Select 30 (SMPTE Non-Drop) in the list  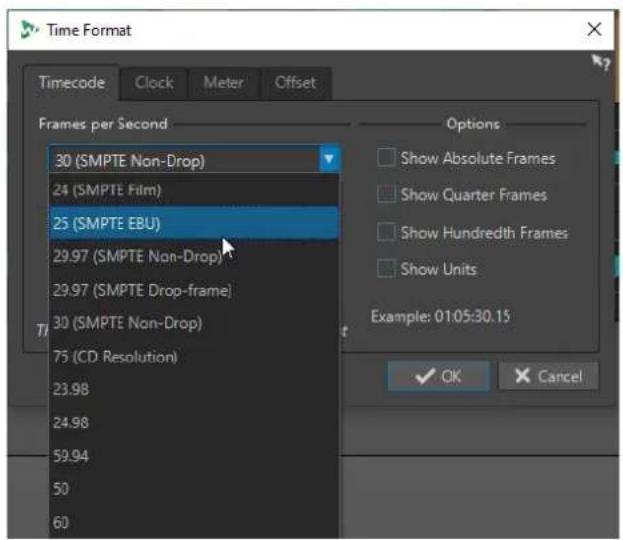pos(194,323)
